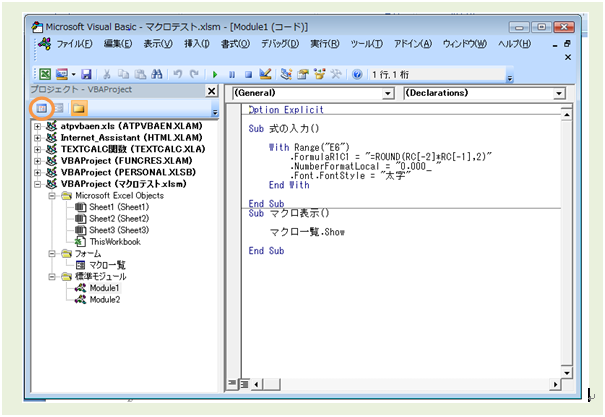Run the macro with the green play icon

215,74
